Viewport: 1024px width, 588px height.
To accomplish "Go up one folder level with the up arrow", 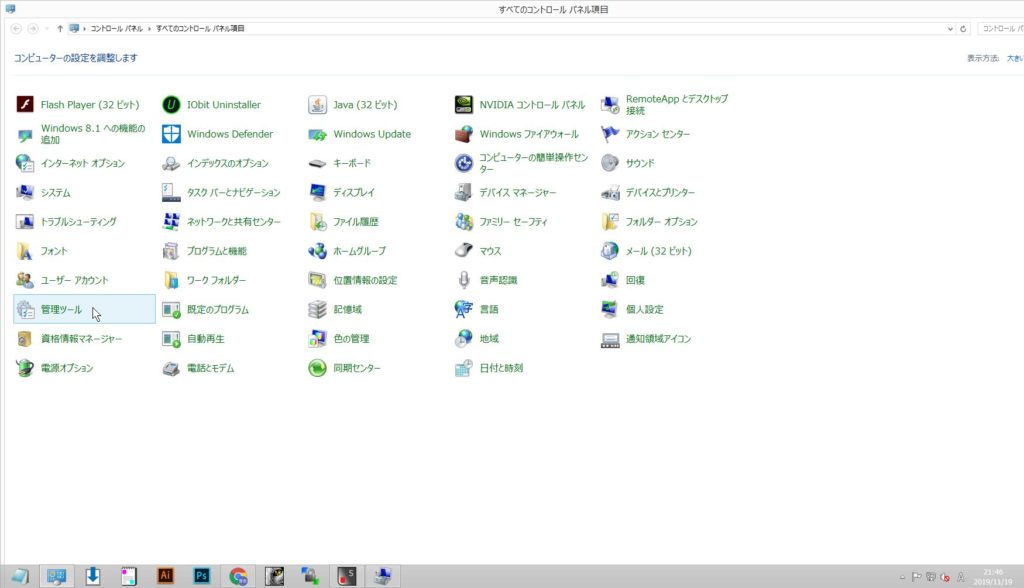I will click(x=60, y=29).
